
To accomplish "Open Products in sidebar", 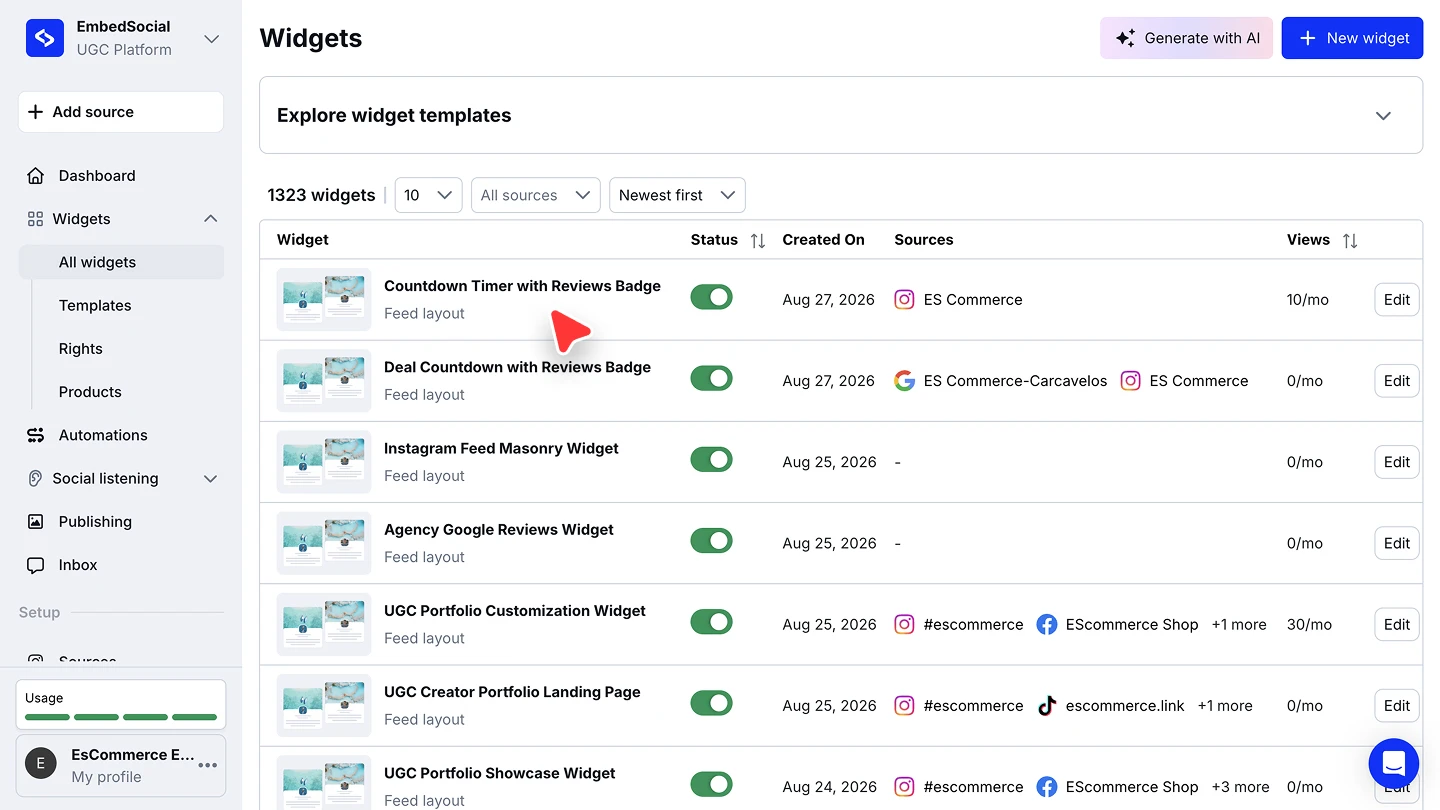I will [90, 392].
